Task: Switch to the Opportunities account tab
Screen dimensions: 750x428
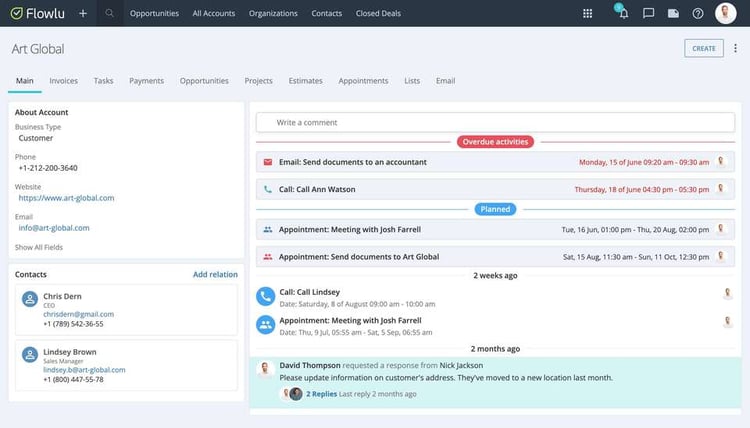Action: [x=204, y=81]
